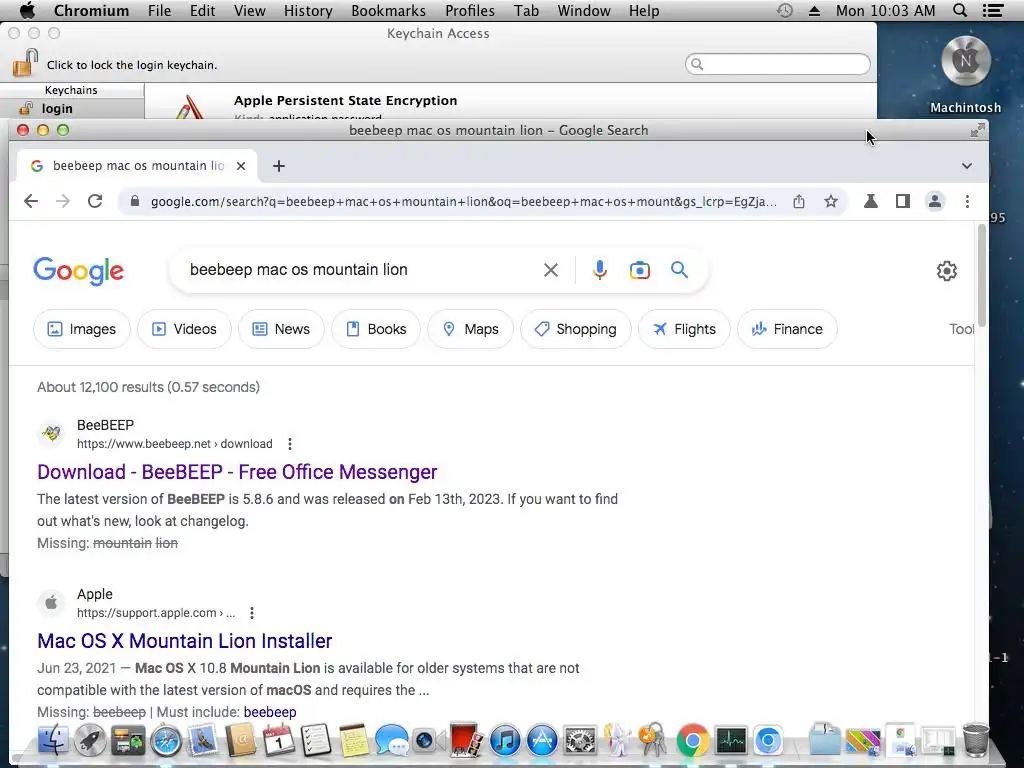The image size is (1024, 768).
Task: Select the beebeep mac os mountain tab
Action: click(x=138, y=166)
